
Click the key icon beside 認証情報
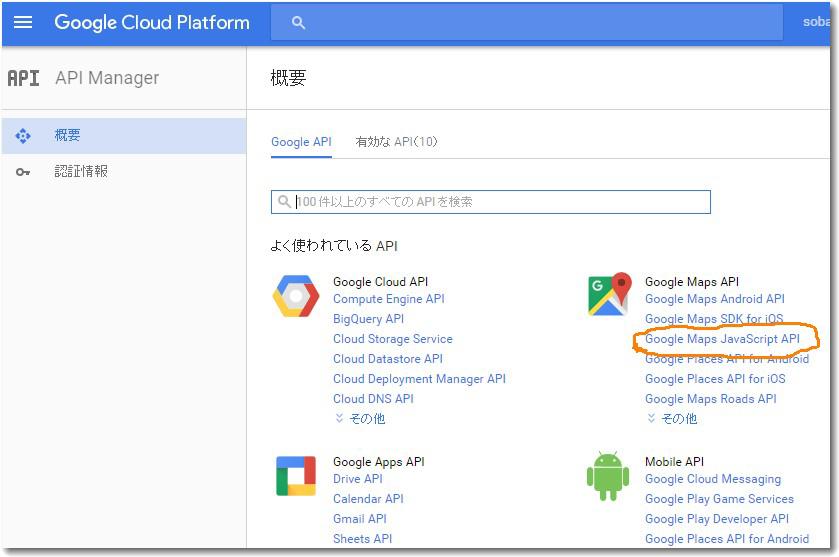coord(22,172)
